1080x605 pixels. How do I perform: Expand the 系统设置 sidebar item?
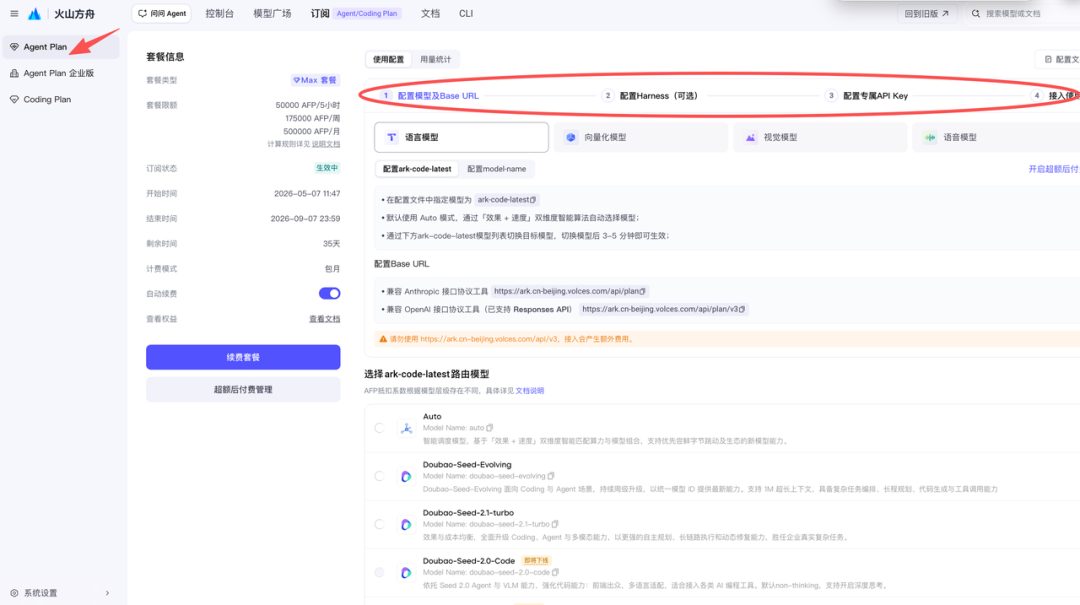(59, 593)
